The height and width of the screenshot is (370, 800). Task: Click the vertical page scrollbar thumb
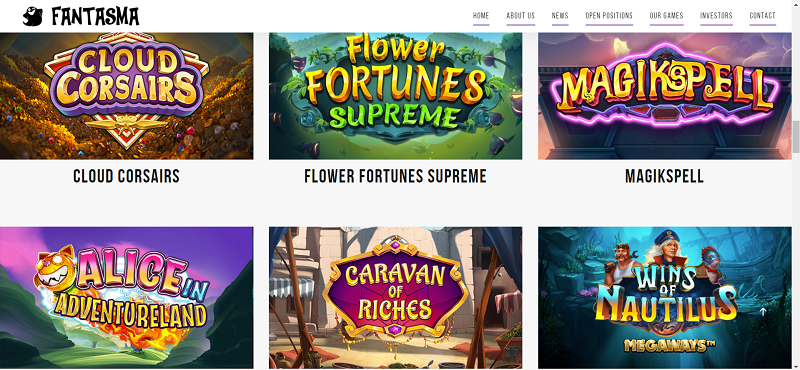coord(796,137)
